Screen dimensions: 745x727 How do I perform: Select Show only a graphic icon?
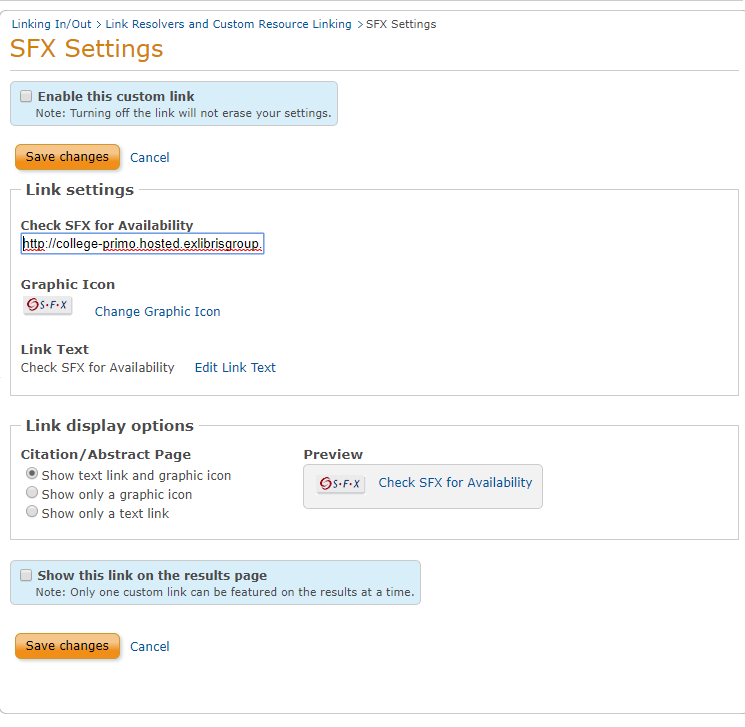coord(32,493)
